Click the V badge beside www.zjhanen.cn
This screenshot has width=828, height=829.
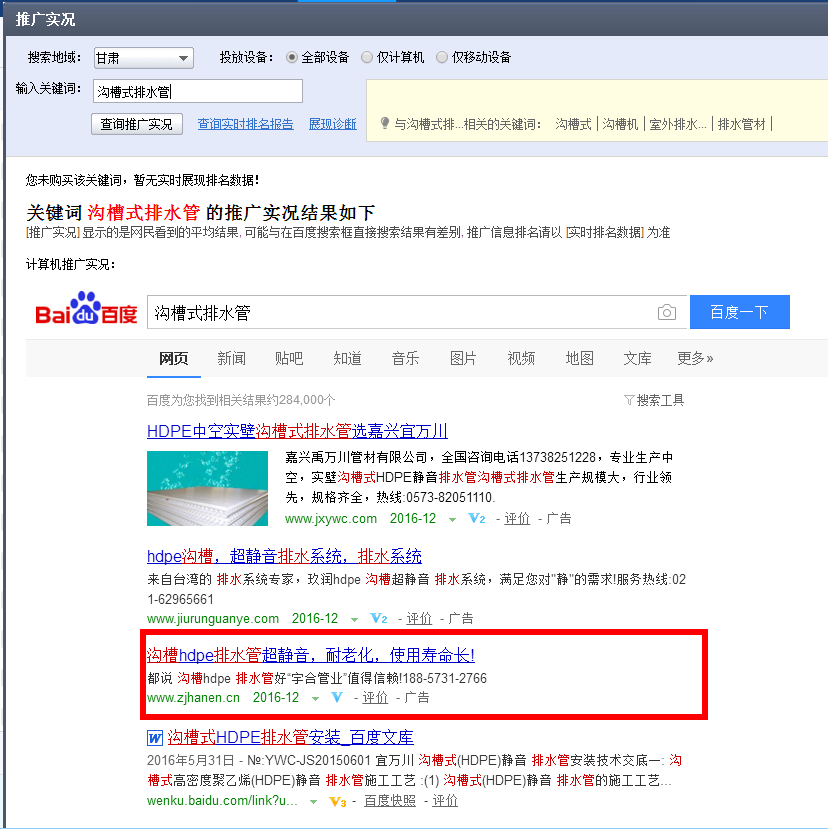pos(336,697)
